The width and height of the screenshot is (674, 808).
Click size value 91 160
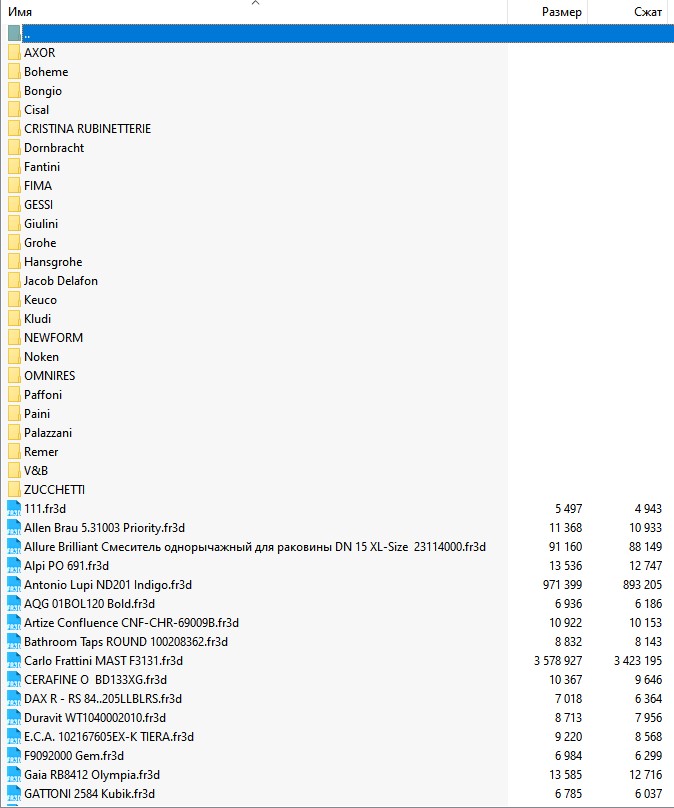coord(565,547)
